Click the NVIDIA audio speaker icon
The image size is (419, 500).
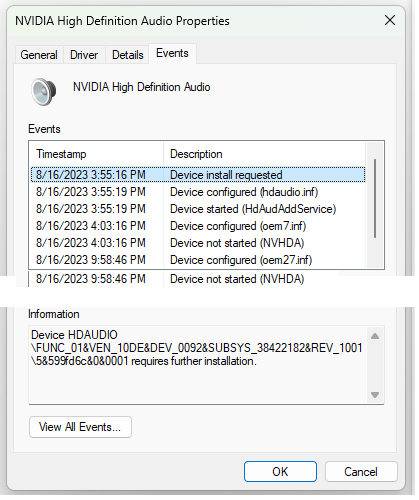pyautogui.click(x=44, y=92)
